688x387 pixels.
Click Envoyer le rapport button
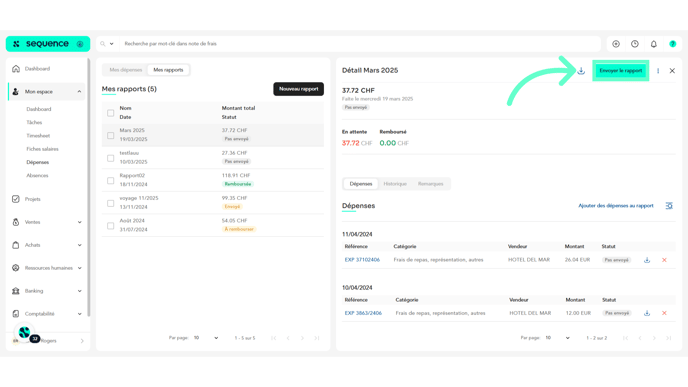point(620,71)
